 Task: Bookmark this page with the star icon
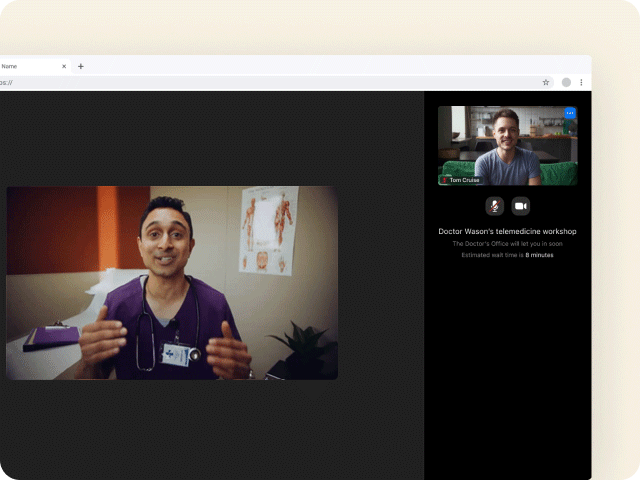pyautogui.click(x=546, y=82)
